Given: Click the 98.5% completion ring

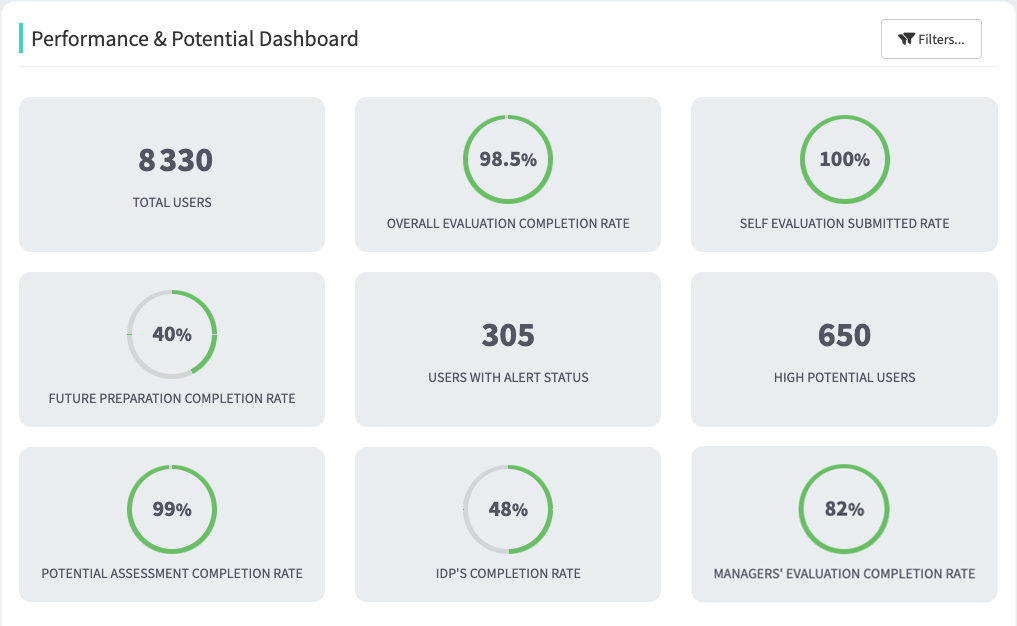Looking at the screenshot, I should tap(508, 160).
